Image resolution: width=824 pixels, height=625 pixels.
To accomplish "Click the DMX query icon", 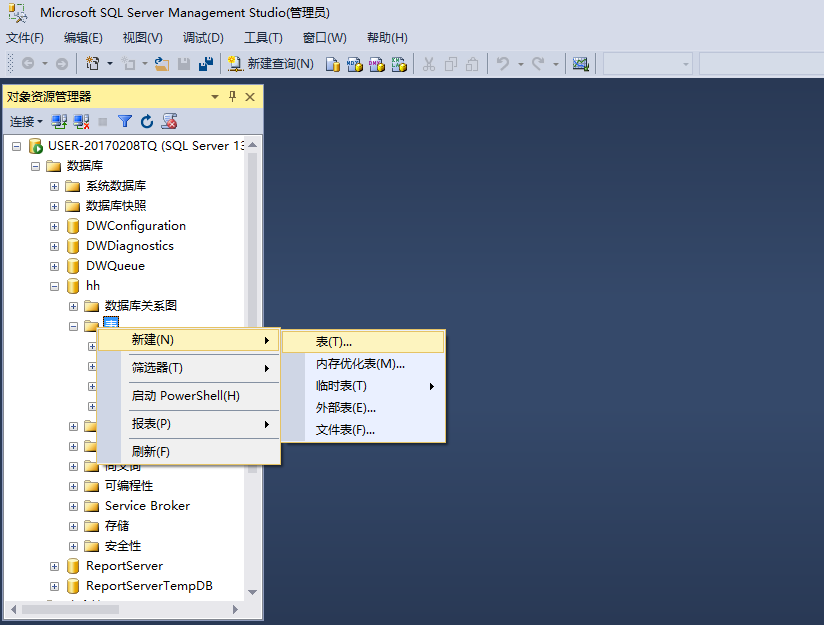I will pos(377,64).
